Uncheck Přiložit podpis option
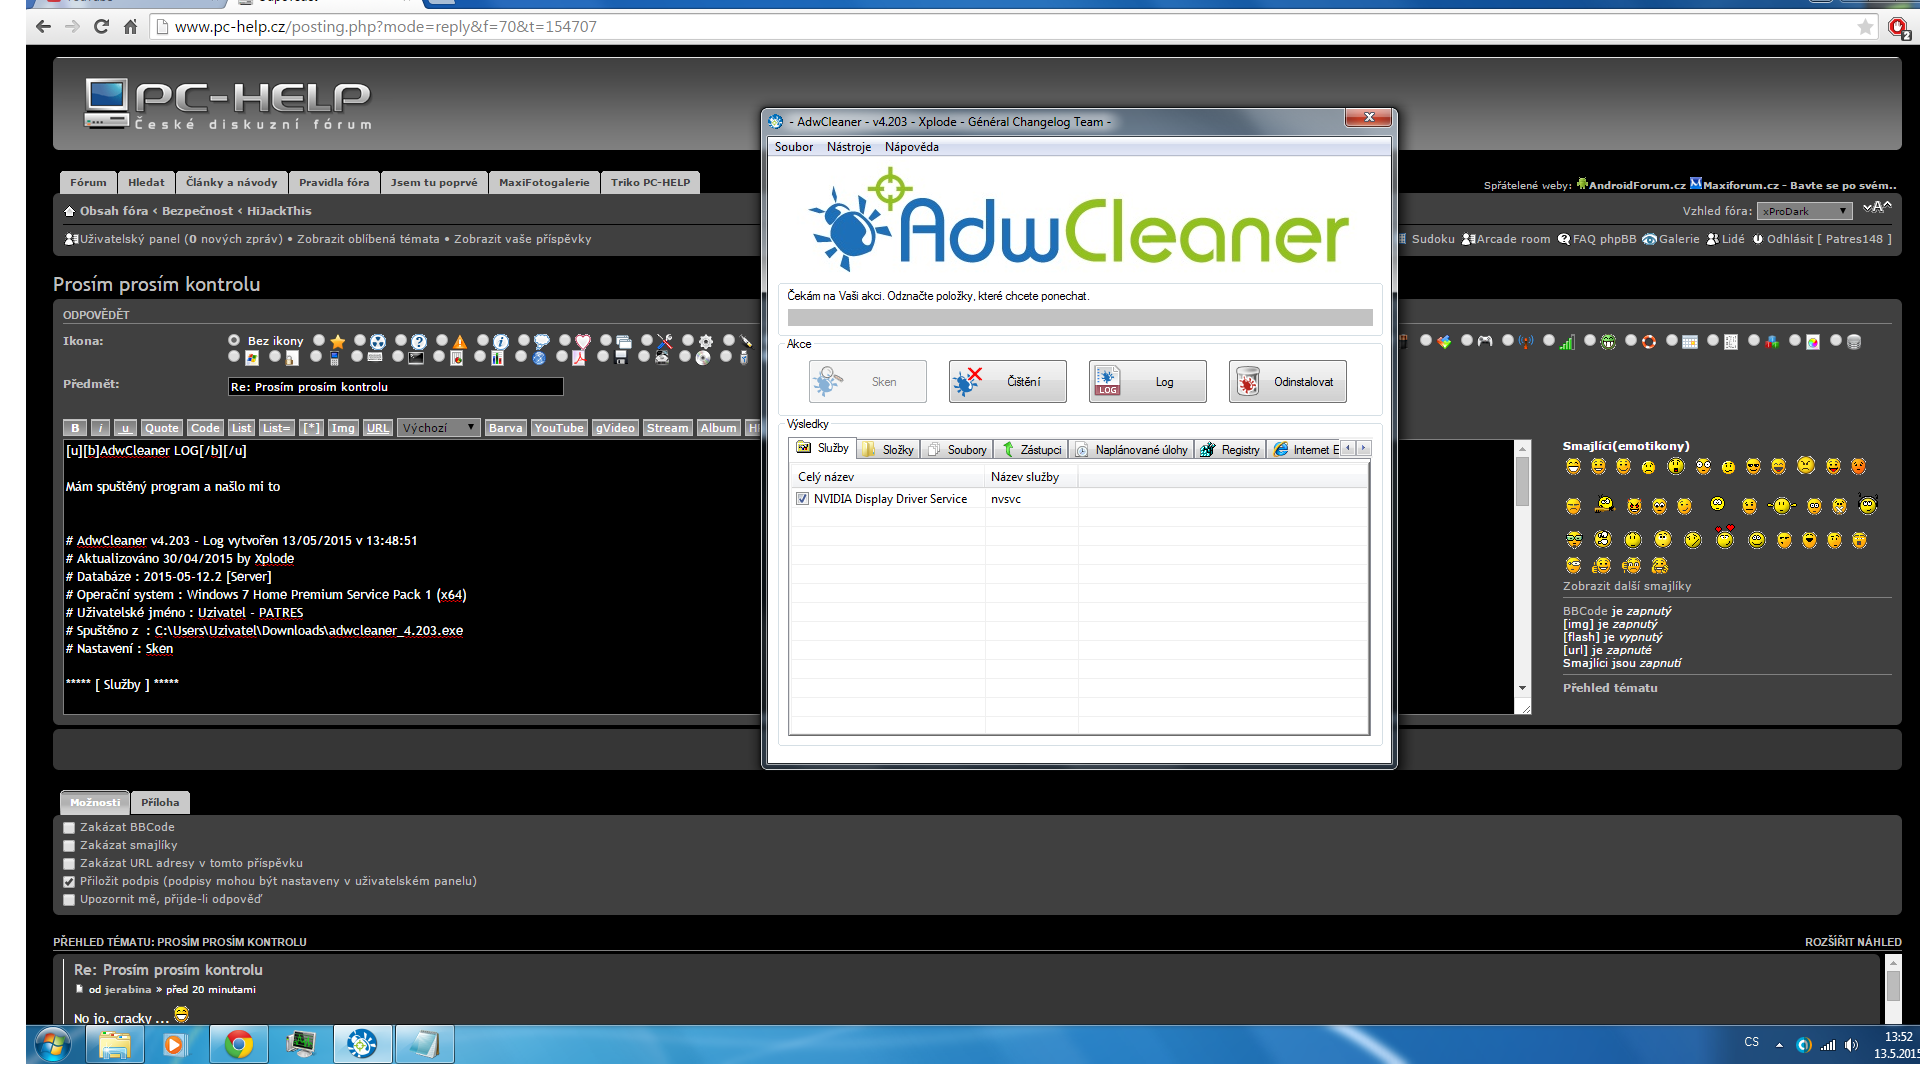The image size is (1920, 1080). coord(69,882)
